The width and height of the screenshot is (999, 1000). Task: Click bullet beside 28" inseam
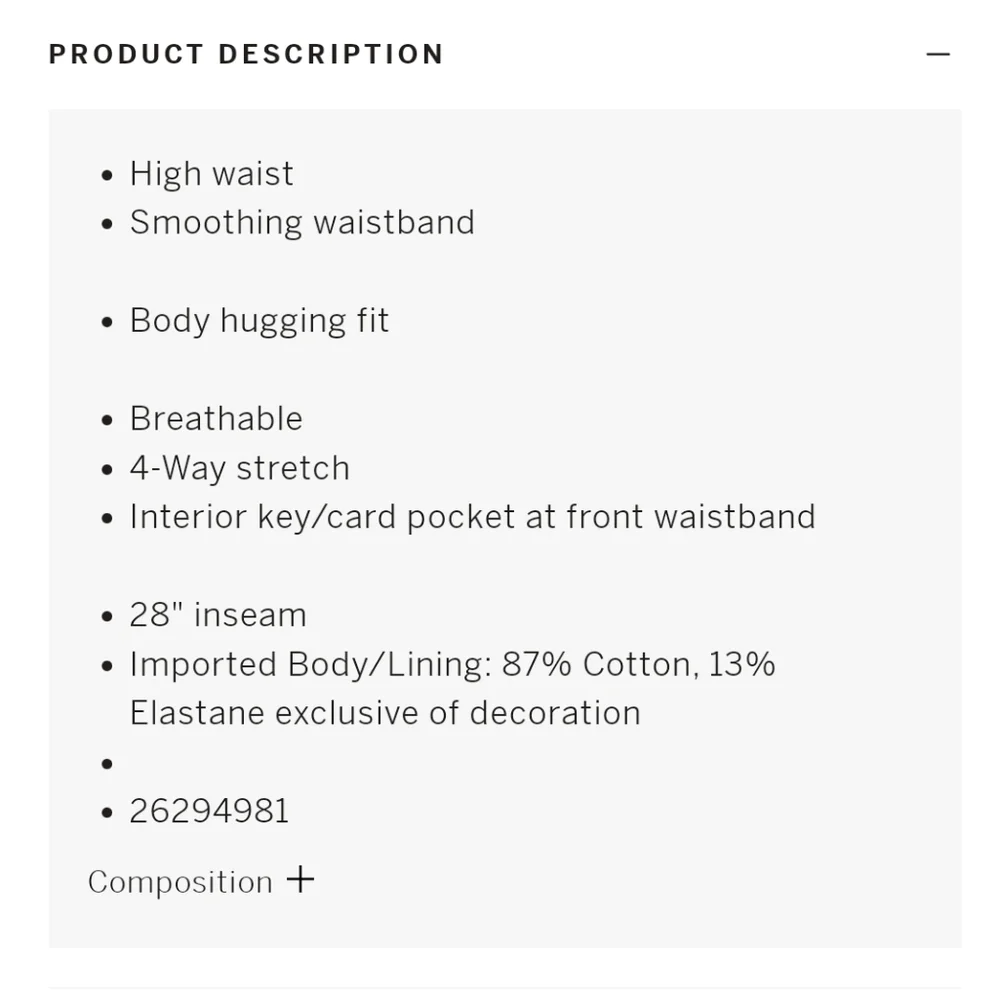[107, 617]
